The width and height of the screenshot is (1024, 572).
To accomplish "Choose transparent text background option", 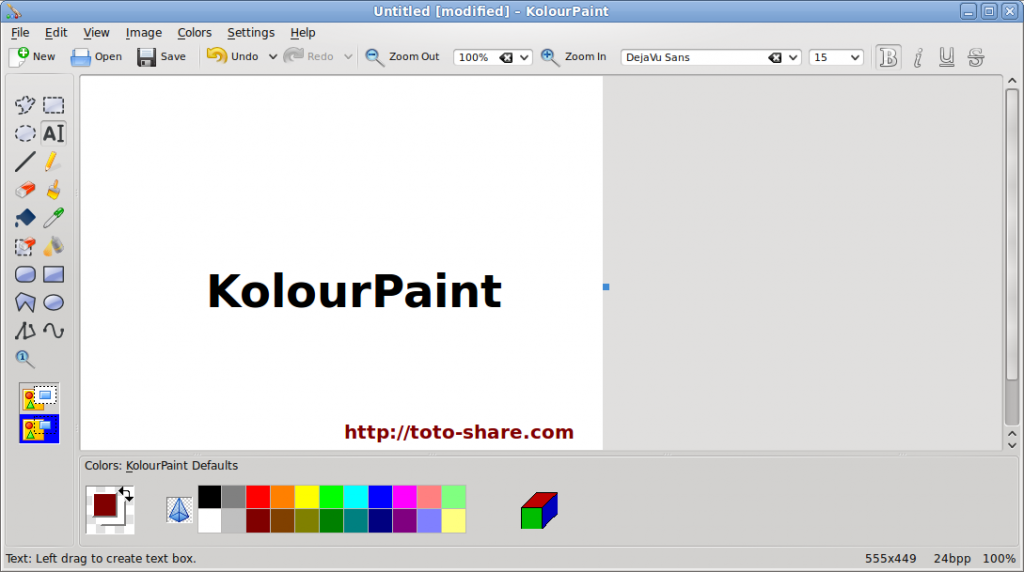I will [x=39, y=428].
